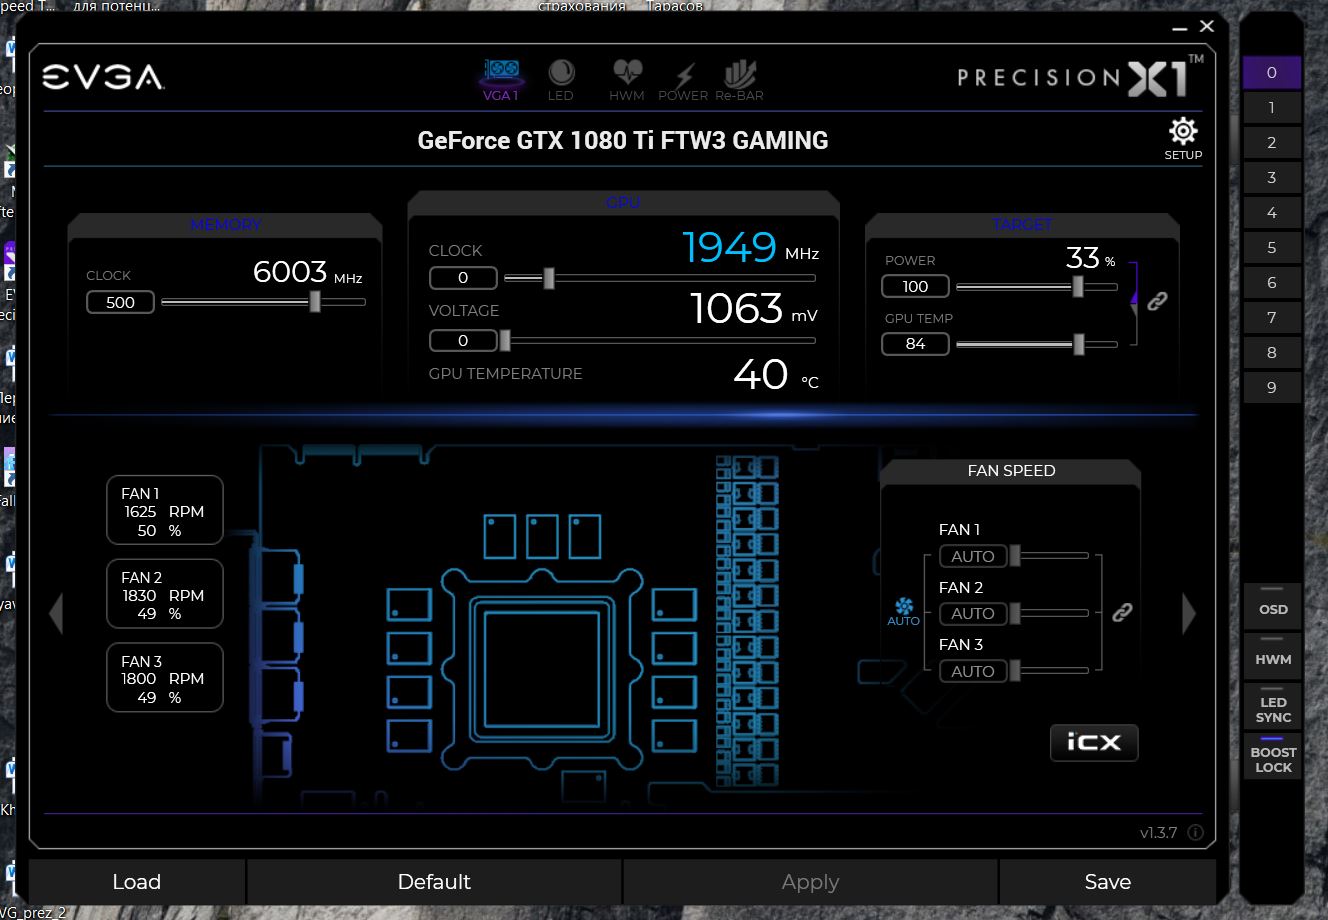Screen dimensions: 1328x920
Task: Click the FAN 2 AUTO field
Action: (973, 613)
